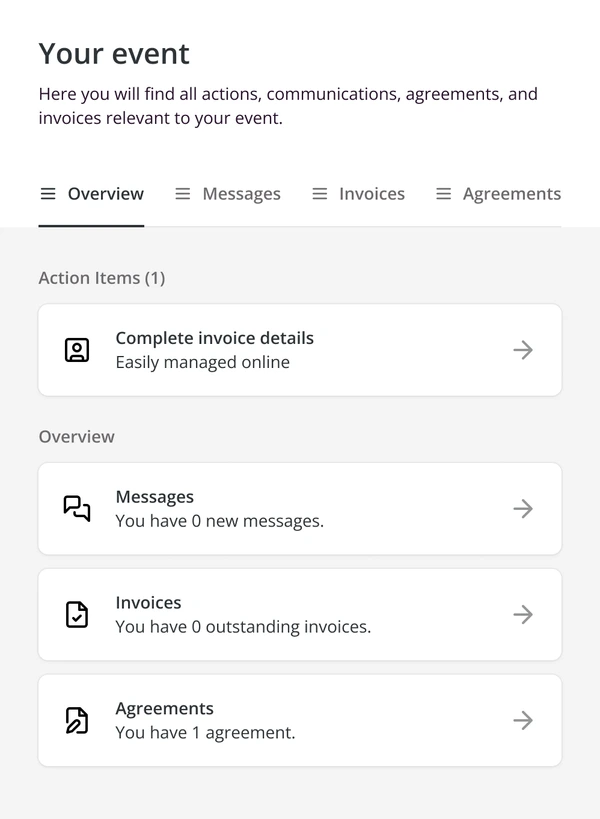Click the arrow on the Invoices card
Screen dimensions: 600x819
(523, 614)
